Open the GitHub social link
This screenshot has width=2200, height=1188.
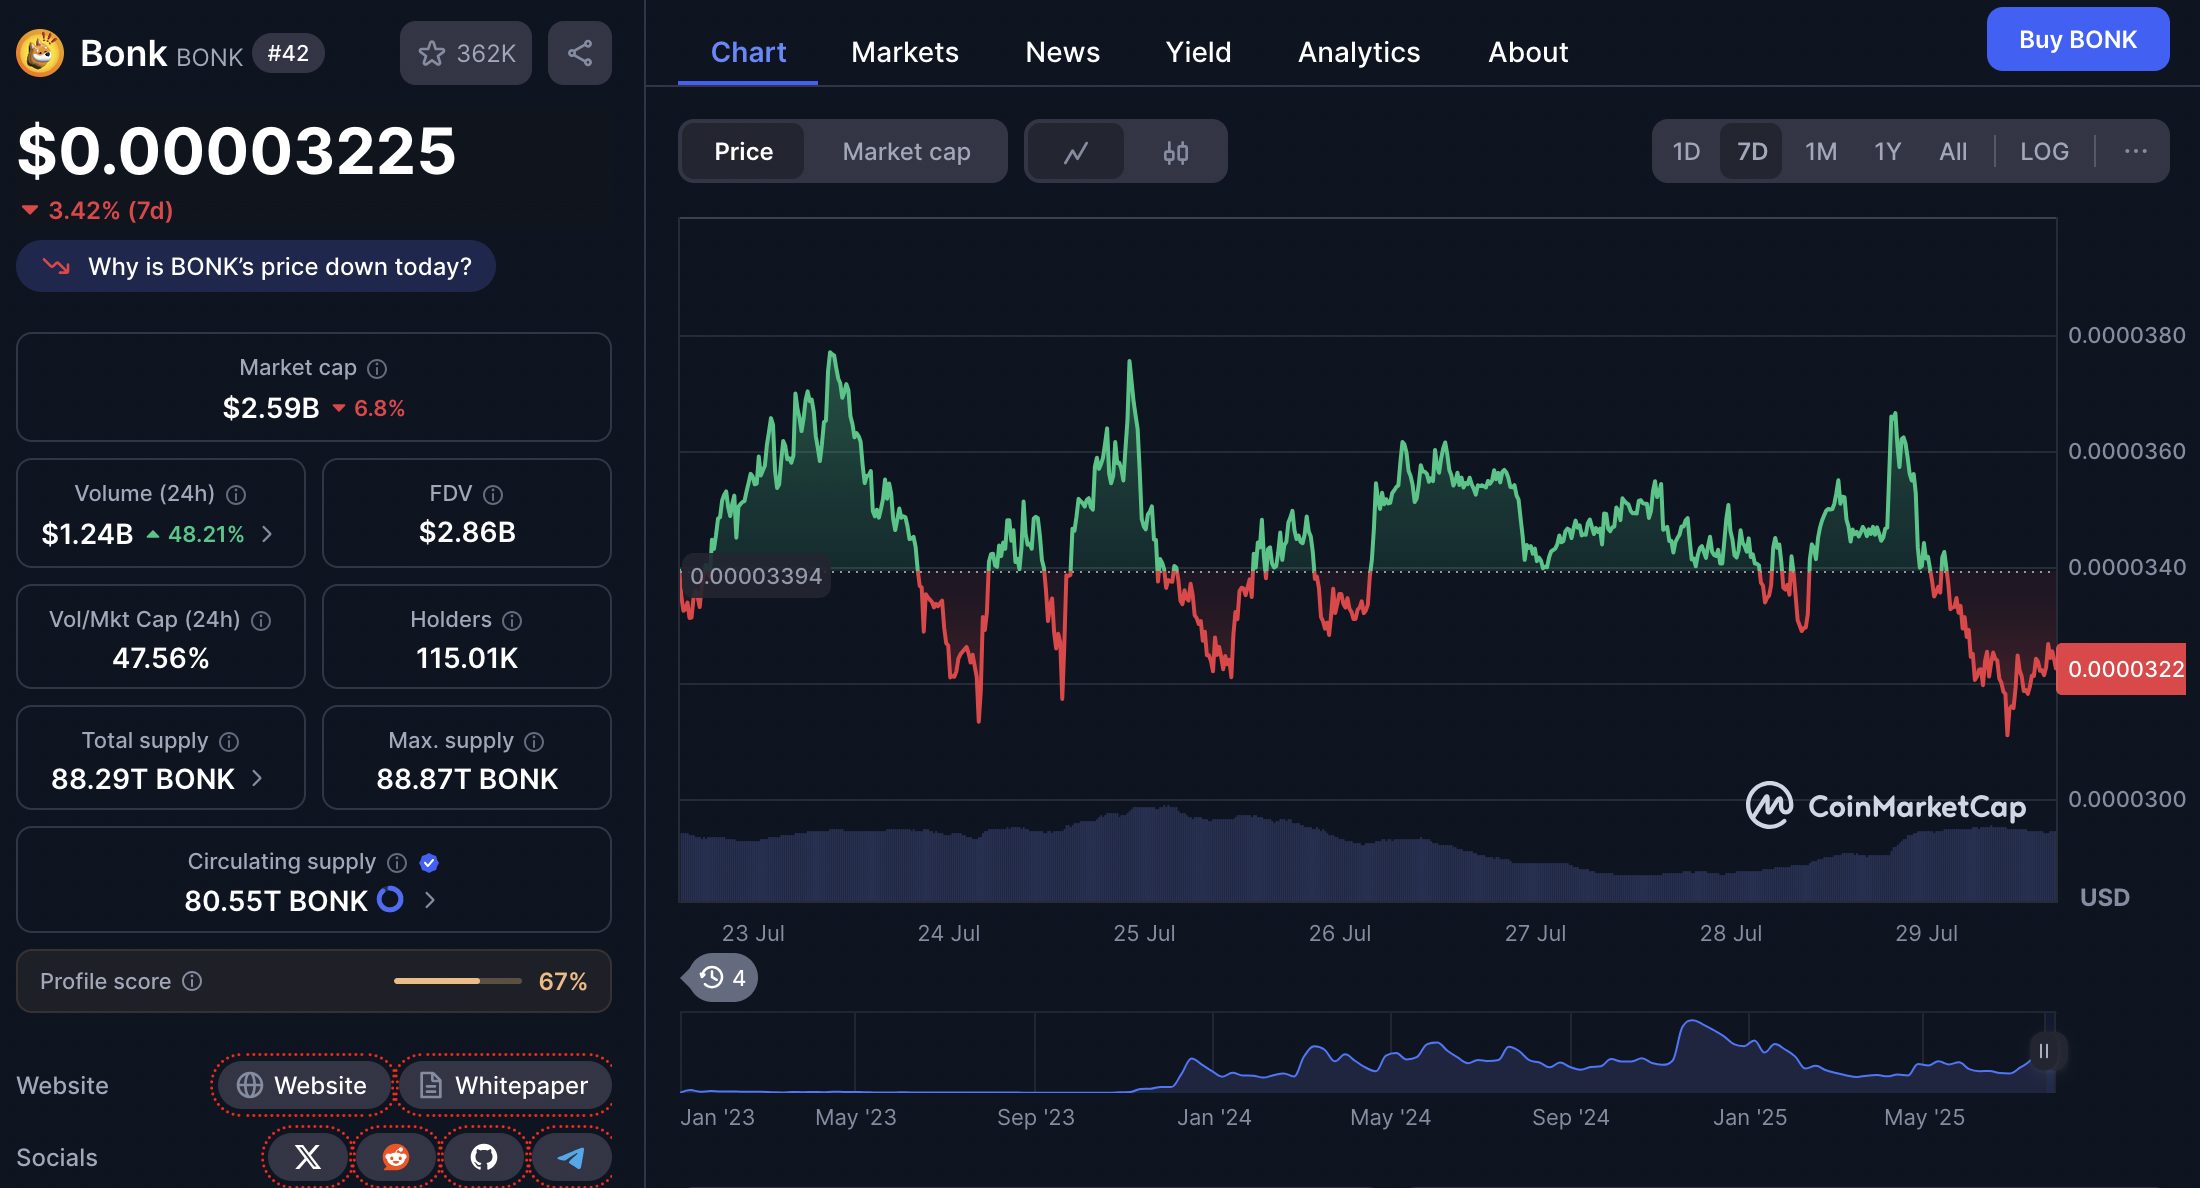[x=484, y=1157]
